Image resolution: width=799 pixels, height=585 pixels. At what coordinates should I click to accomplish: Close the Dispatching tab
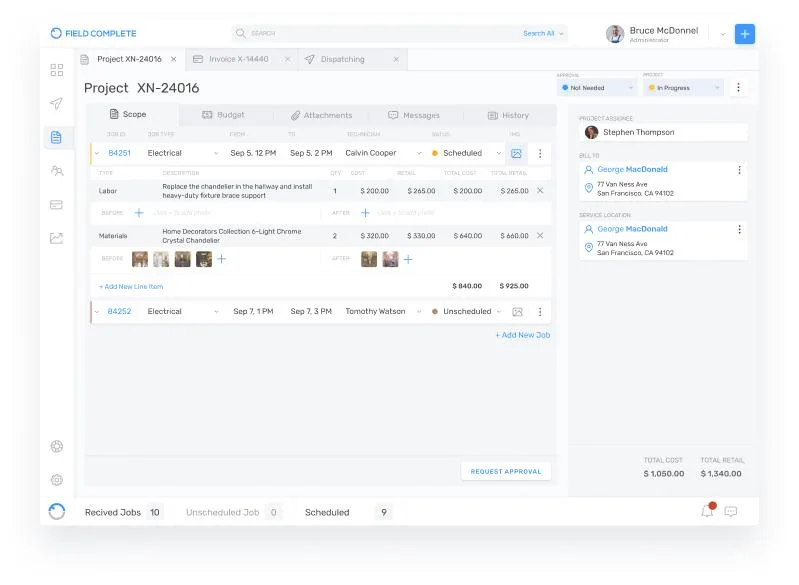pos(396,60)
